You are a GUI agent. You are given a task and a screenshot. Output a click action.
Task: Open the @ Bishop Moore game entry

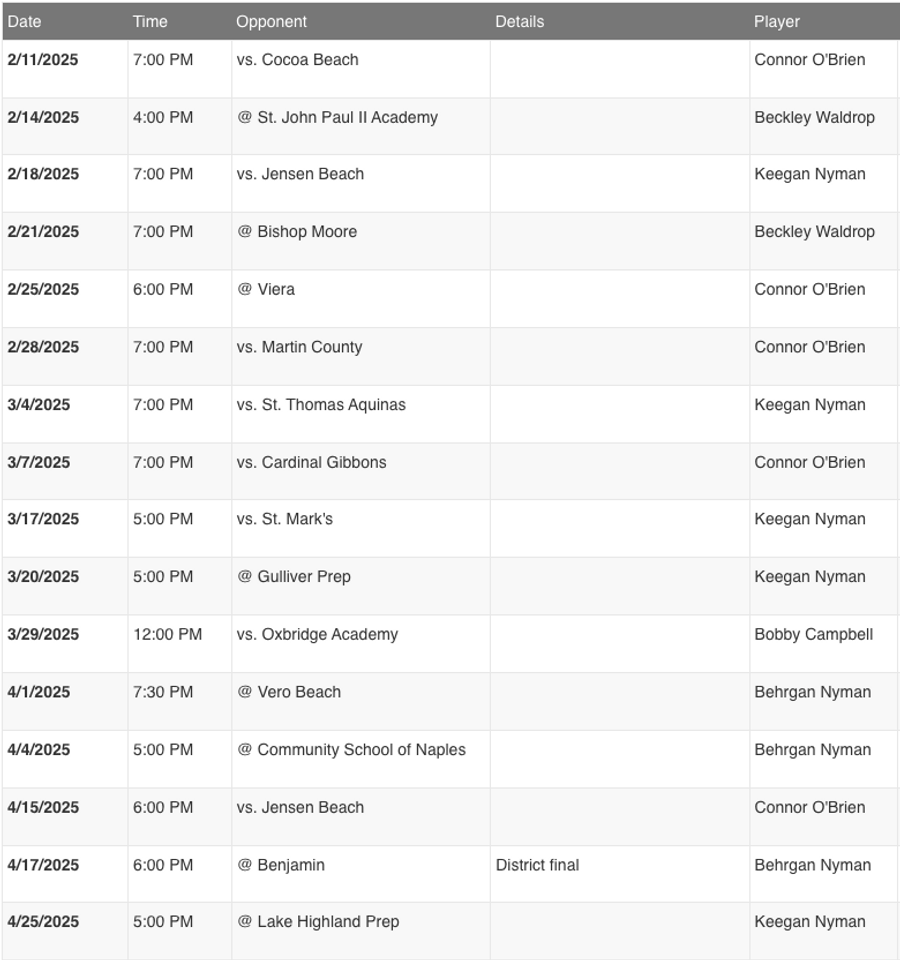(297, 232)
